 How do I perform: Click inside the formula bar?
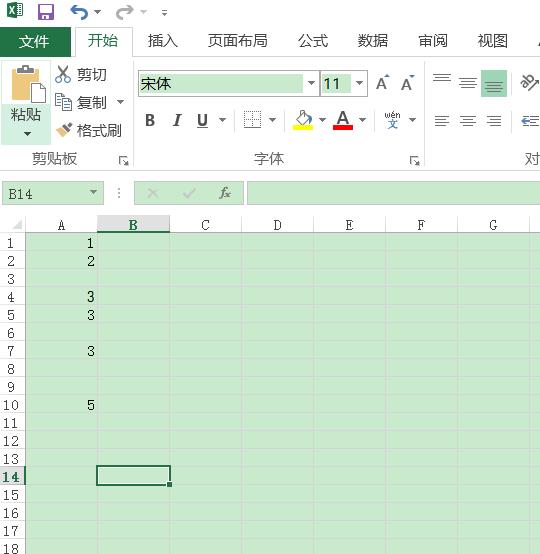(393, 193)
